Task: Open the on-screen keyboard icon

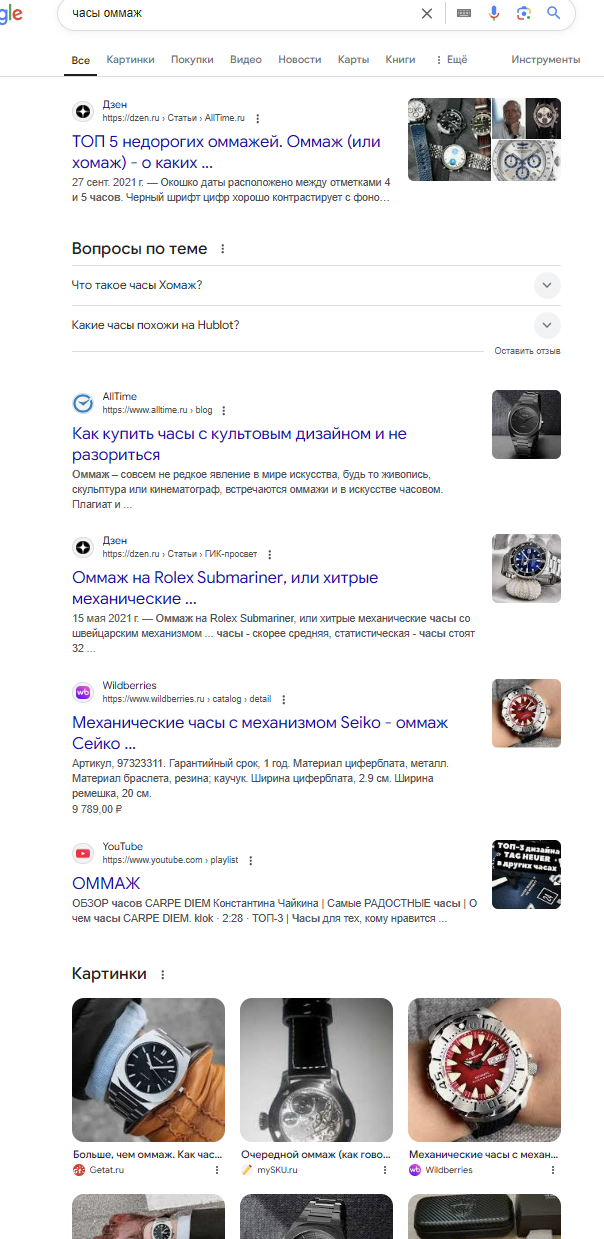Action: pos(464,13)
